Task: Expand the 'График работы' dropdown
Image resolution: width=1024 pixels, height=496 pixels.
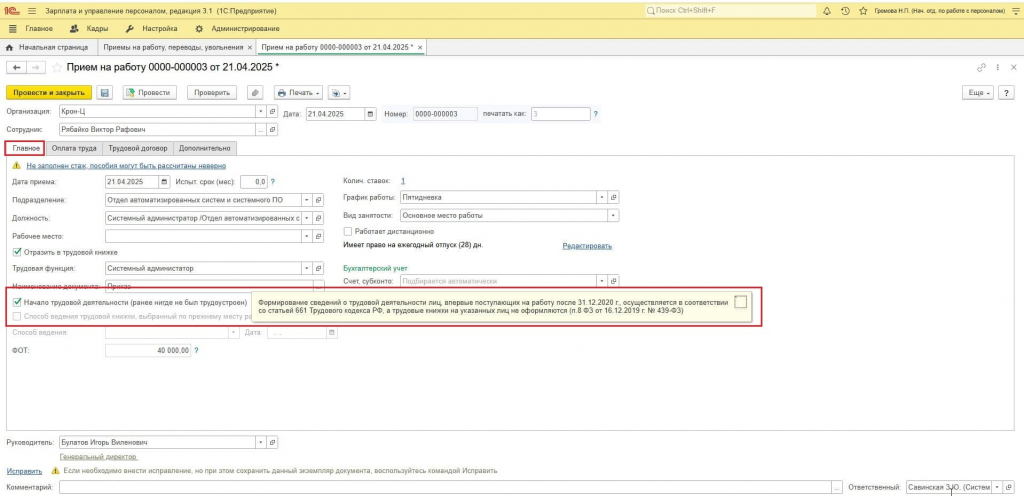Action: (601, 197)
